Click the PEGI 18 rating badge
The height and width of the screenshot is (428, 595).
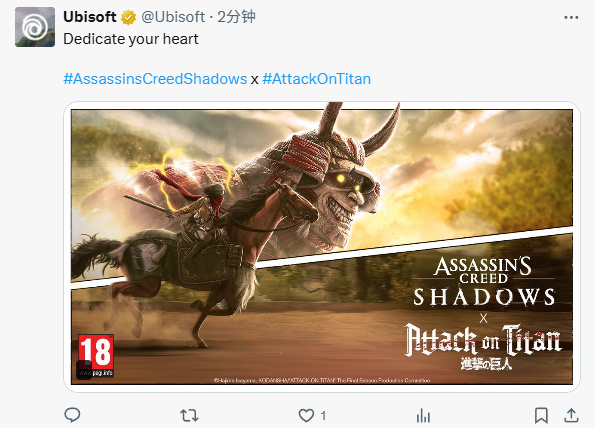[96, 356]
